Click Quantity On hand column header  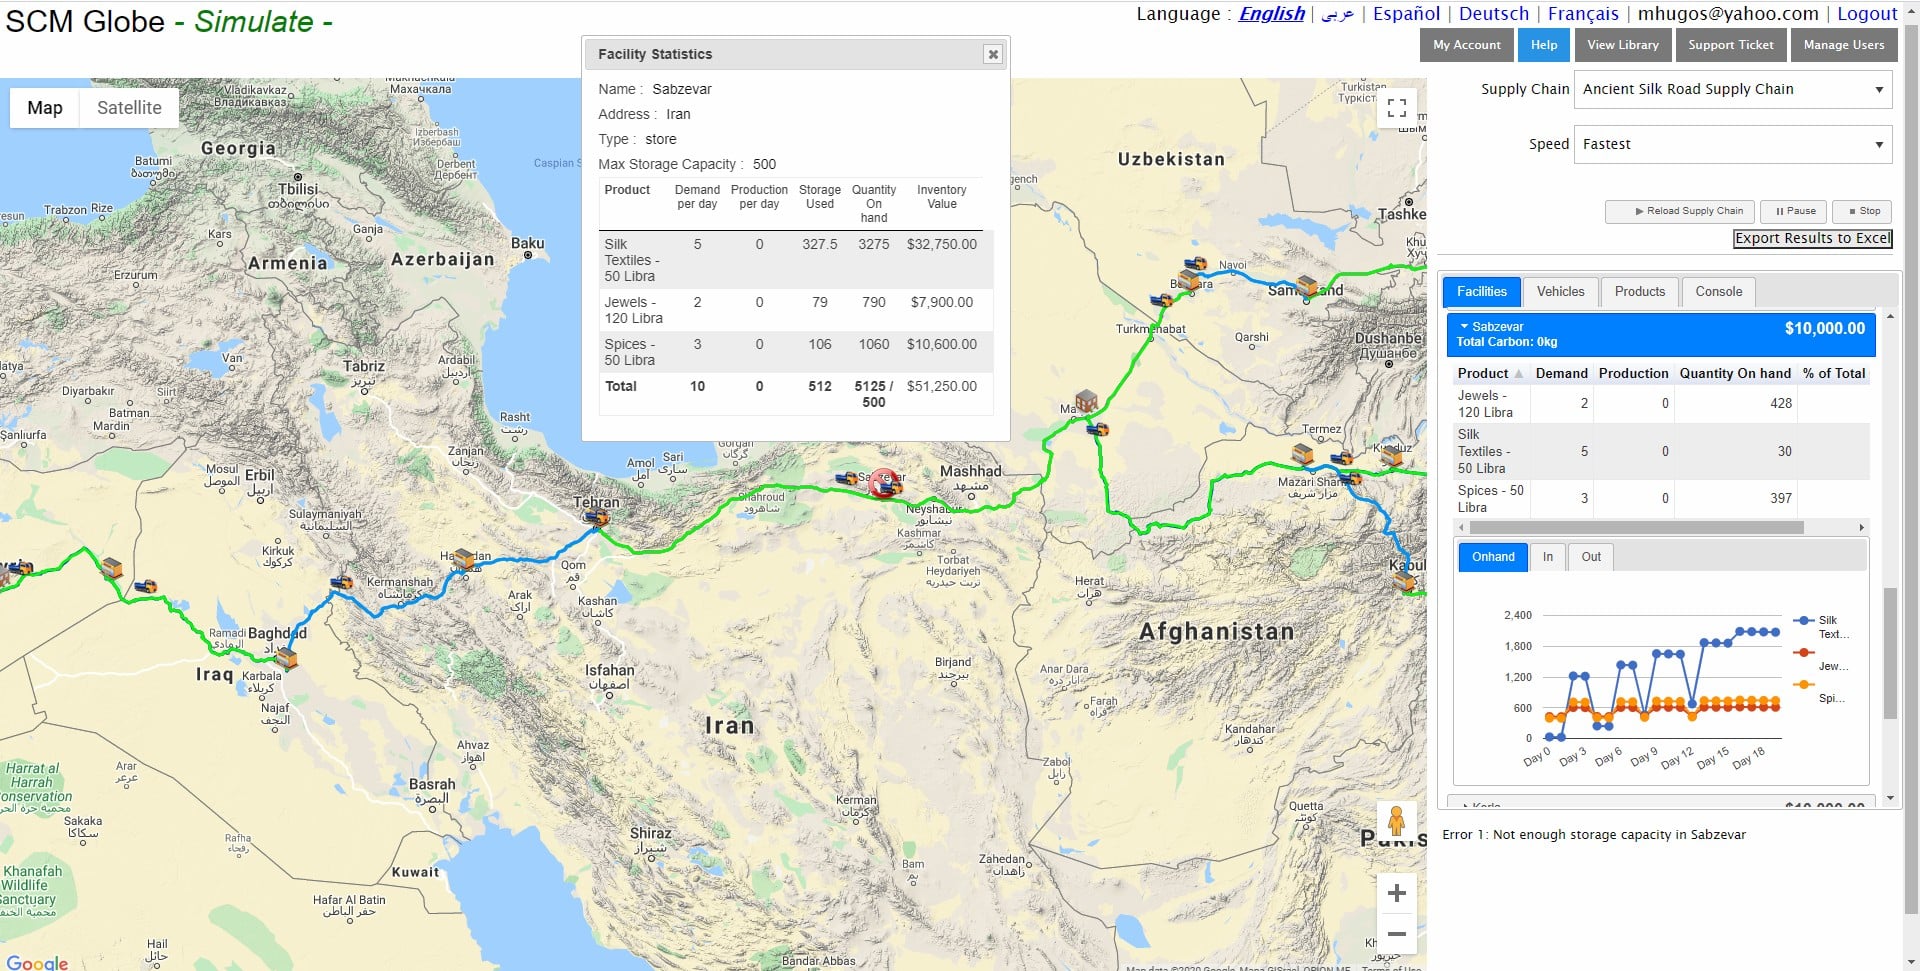(x=1735, y=373)
